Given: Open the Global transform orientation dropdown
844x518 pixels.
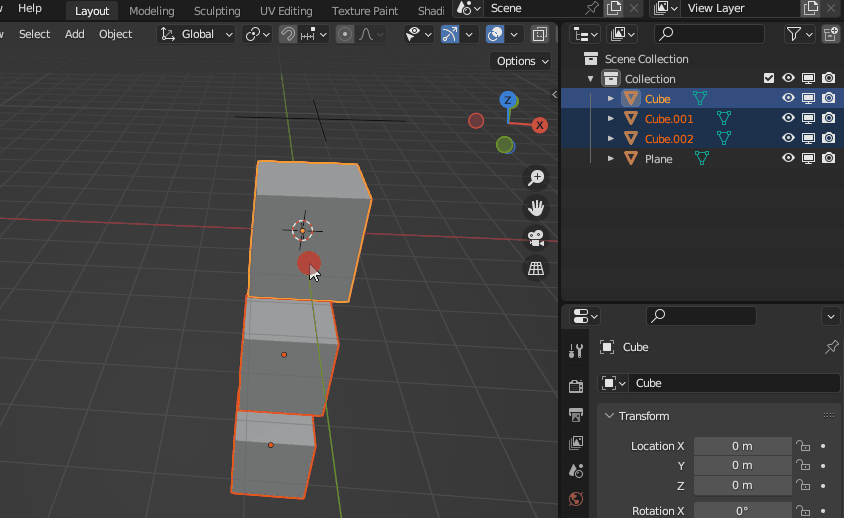Looking at the screenshot, I should [196, 34].
